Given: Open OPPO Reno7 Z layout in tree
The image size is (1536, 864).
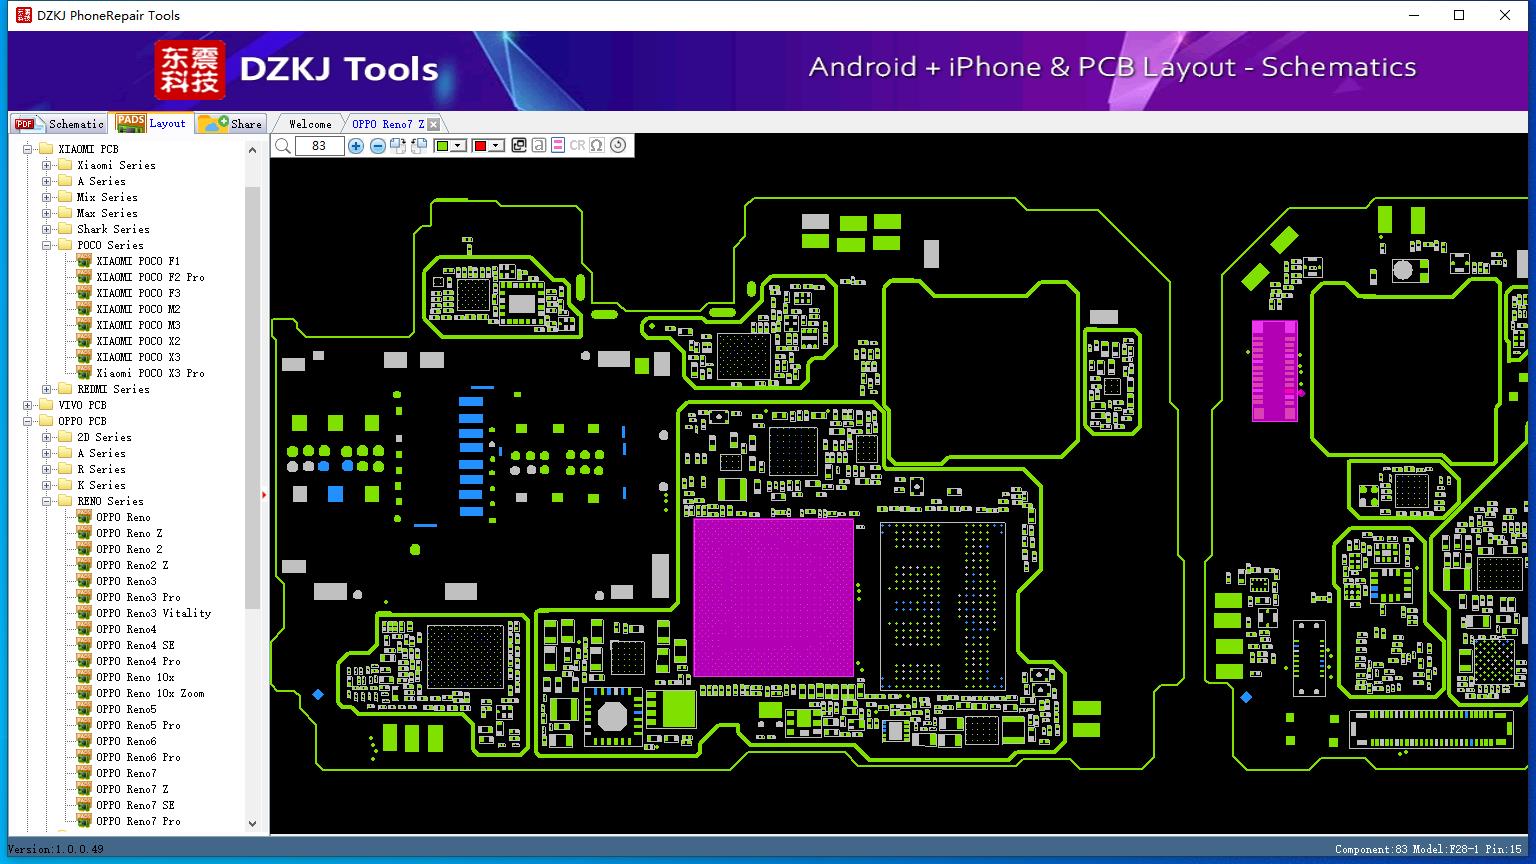Looking at the screenshot, I should pyautogui.click(x=132, y=789).
